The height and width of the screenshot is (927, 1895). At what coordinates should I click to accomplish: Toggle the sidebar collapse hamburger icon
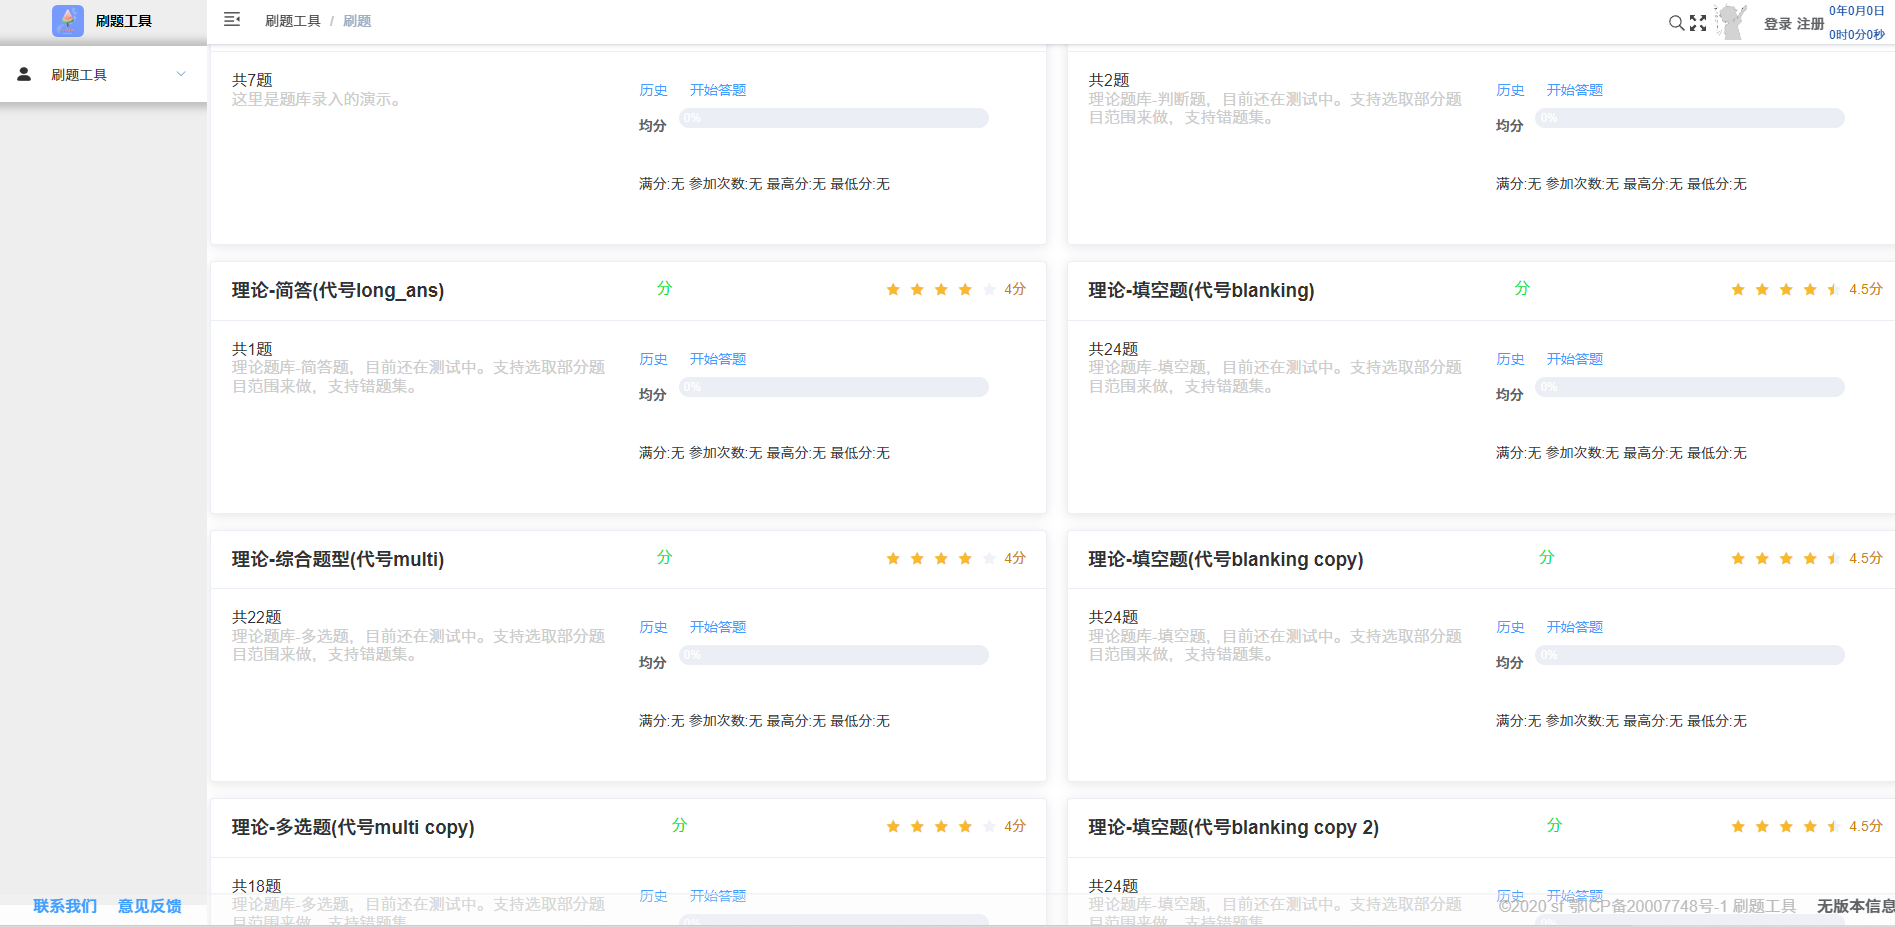[232, 19]
